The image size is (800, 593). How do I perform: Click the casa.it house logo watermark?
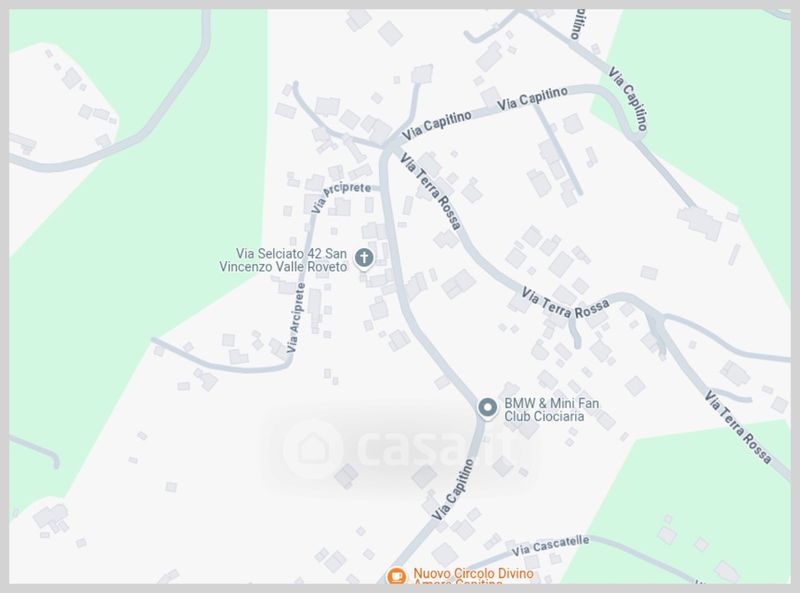[312, 449]
